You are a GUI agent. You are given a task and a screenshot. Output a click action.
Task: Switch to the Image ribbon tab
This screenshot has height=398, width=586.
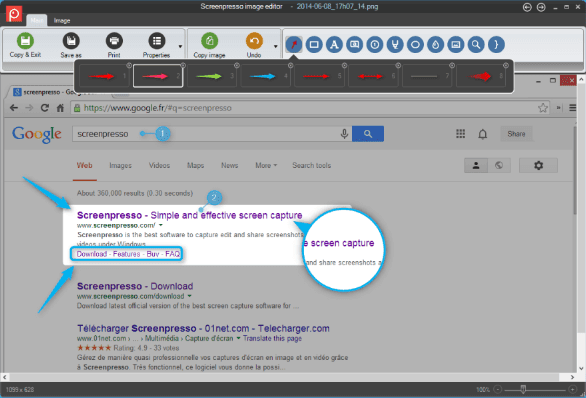[62, 21]
